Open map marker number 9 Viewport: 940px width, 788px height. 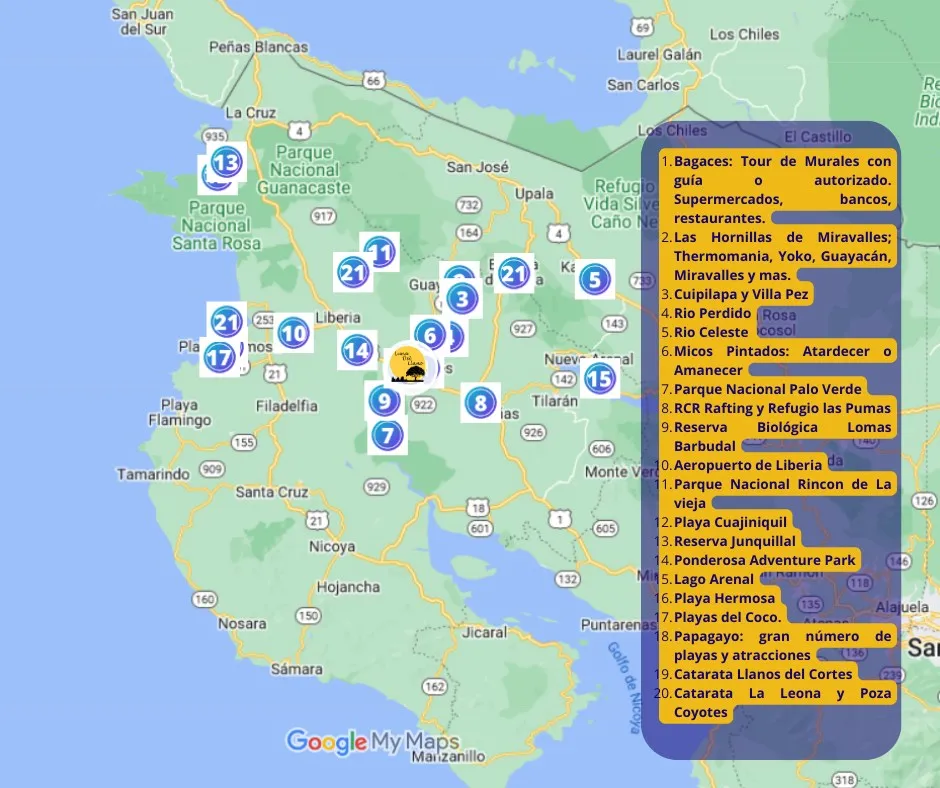pyautogui.click(x=384, y=401)
